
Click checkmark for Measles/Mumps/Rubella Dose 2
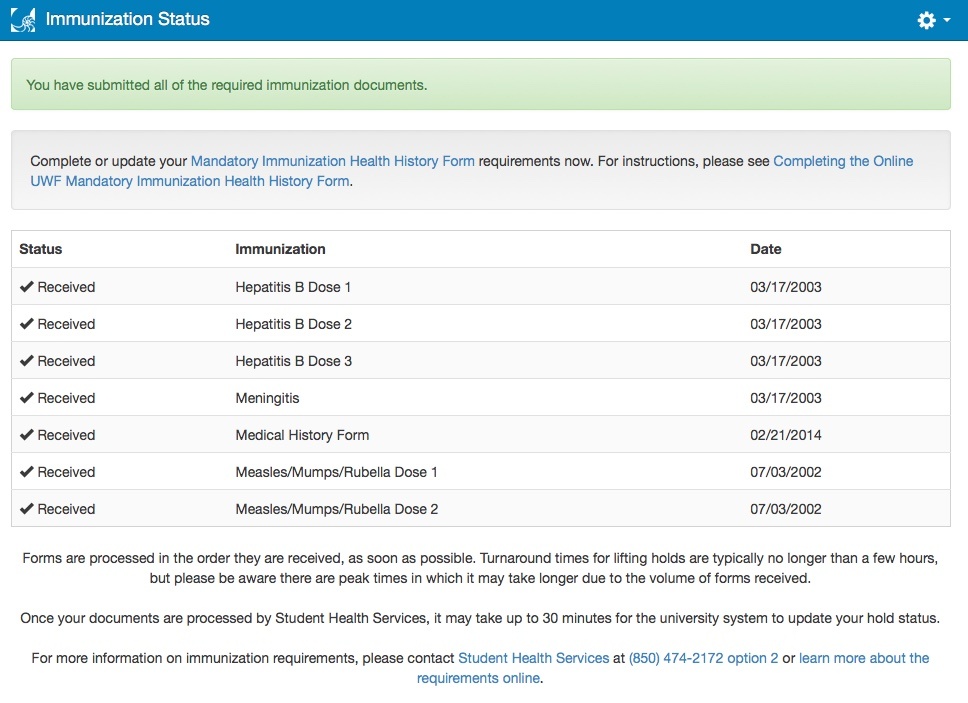[x=26, y=509]
